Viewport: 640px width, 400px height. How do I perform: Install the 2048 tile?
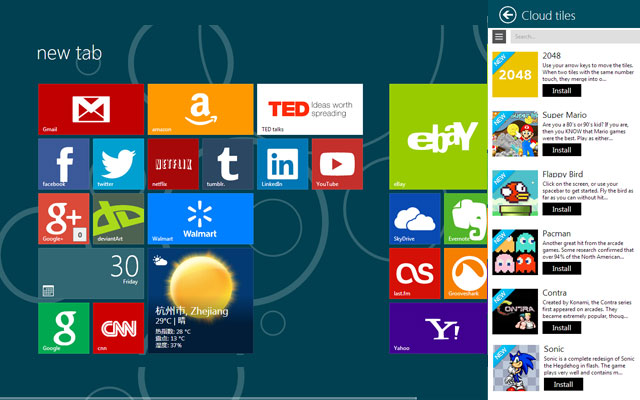pos(562,91)
